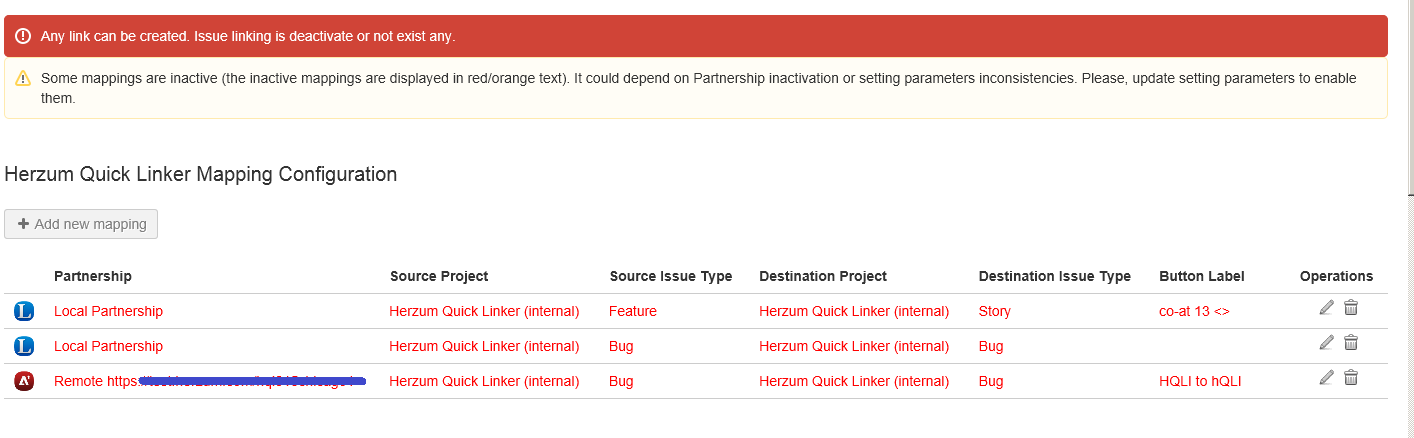This screenshot has height=438, width=1414.
Task: Click second Local Partnership blue icon
Action: (x=24, y=346)
